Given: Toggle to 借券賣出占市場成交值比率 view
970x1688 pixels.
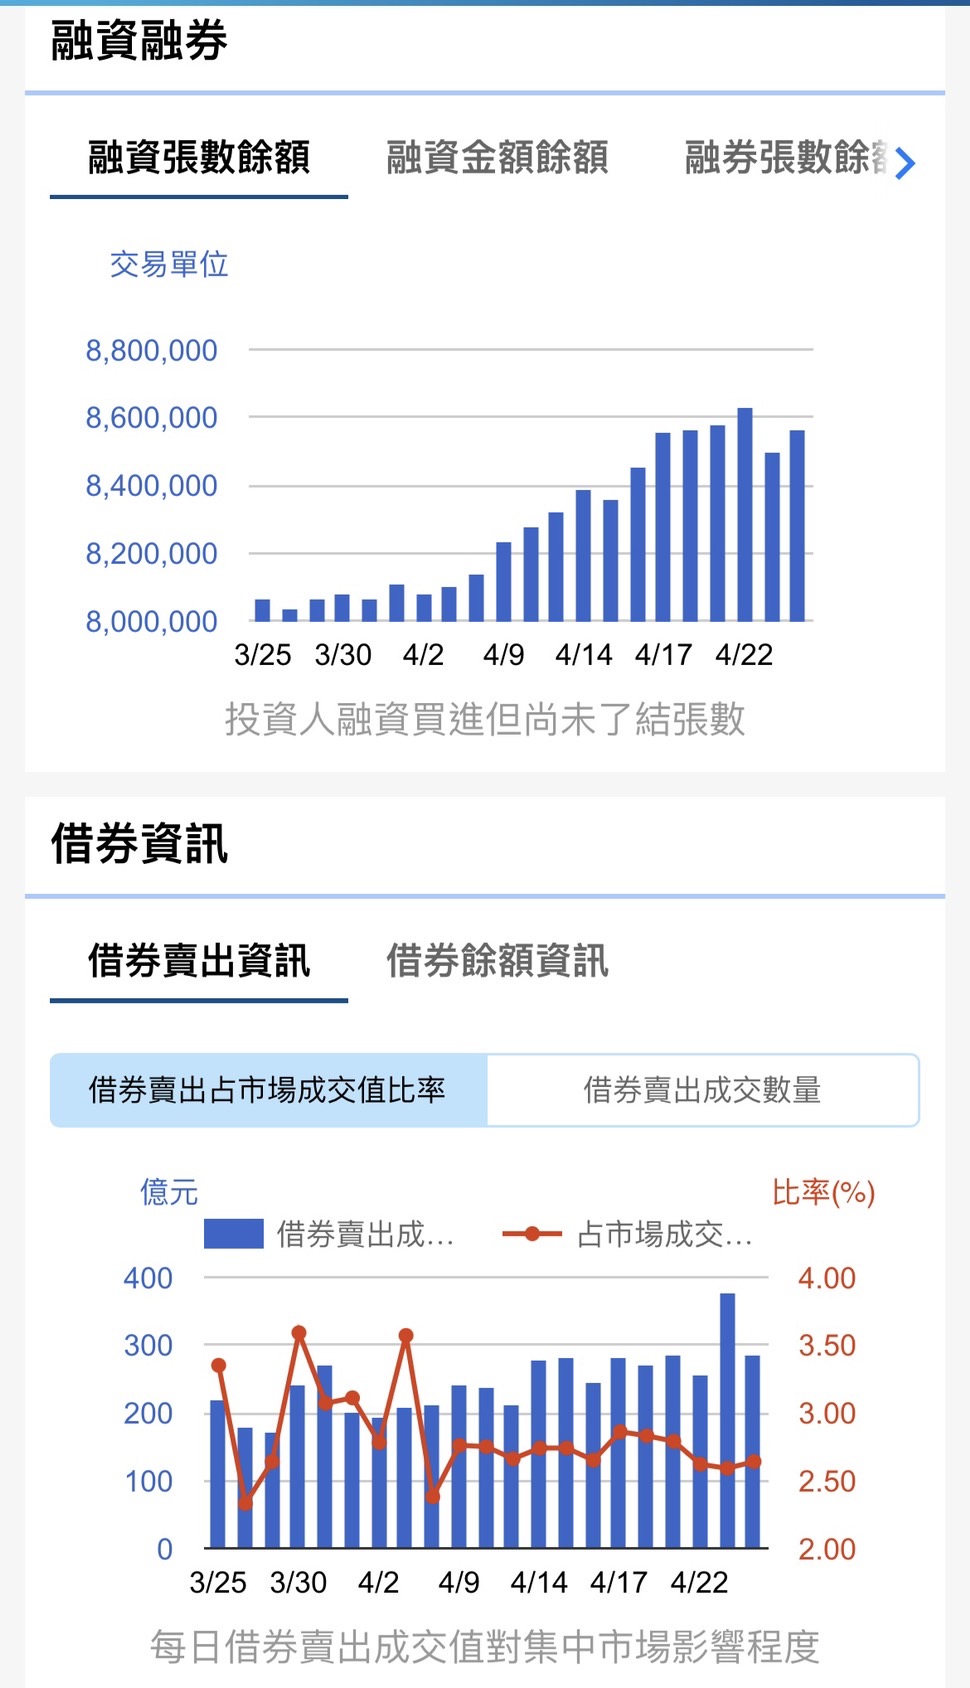Looking at the screenshot, I should pyautogui.click(x=268, y=1090).
